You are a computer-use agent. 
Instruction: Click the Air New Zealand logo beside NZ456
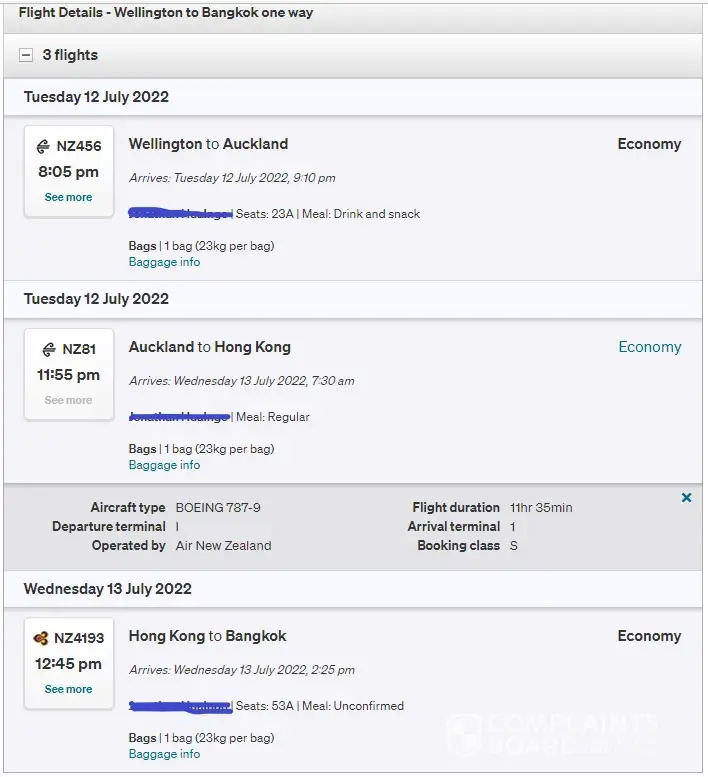point(44,146)
